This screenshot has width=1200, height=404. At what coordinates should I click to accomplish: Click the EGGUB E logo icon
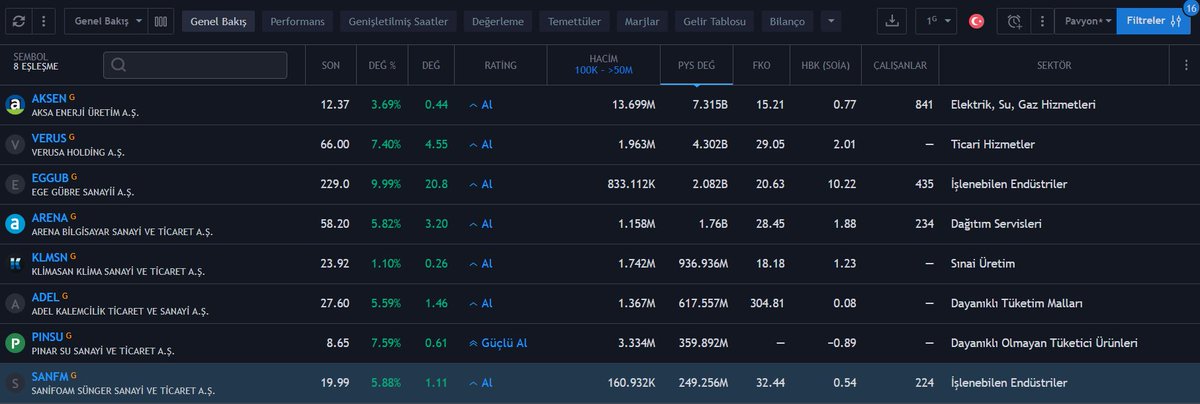(x=15, y=184)
